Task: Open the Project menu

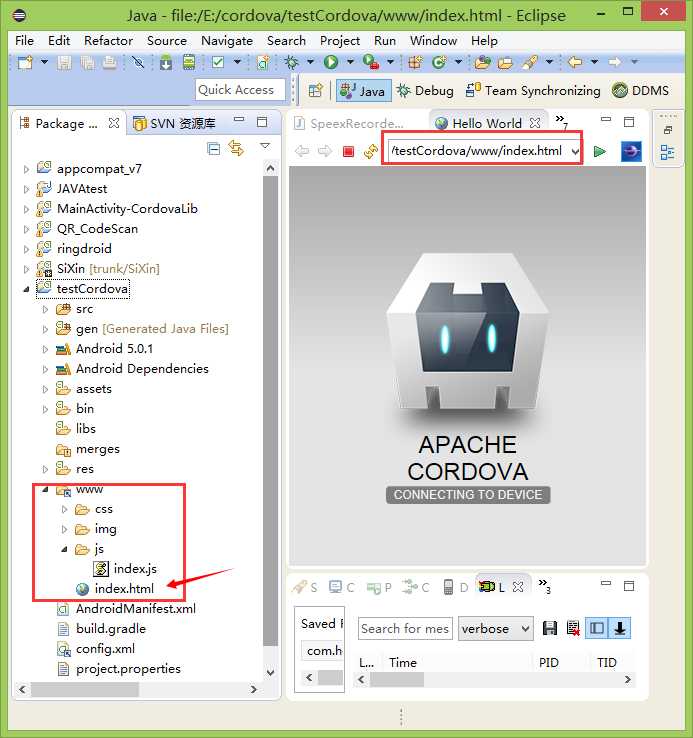Action: coord(339,41)
